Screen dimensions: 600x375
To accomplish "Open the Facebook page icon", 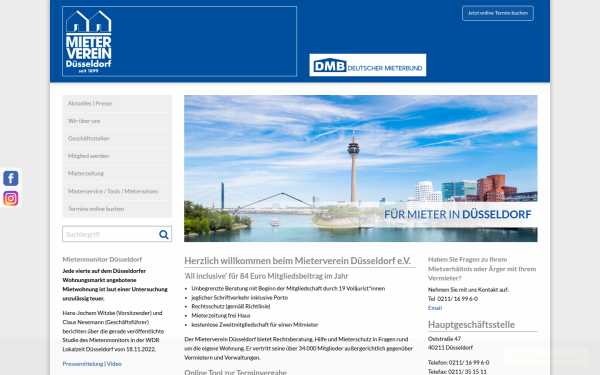I will (11, 178).
